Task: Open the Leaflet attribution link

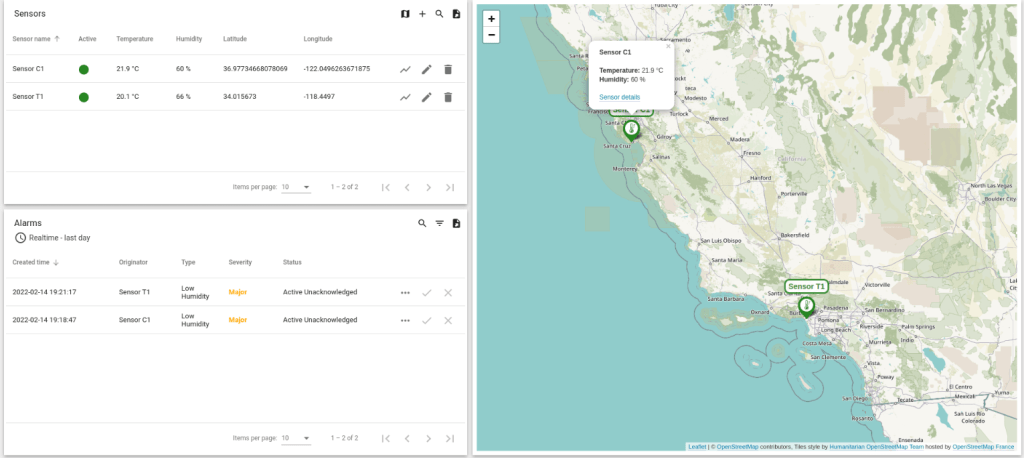Action: click(697, 447)
